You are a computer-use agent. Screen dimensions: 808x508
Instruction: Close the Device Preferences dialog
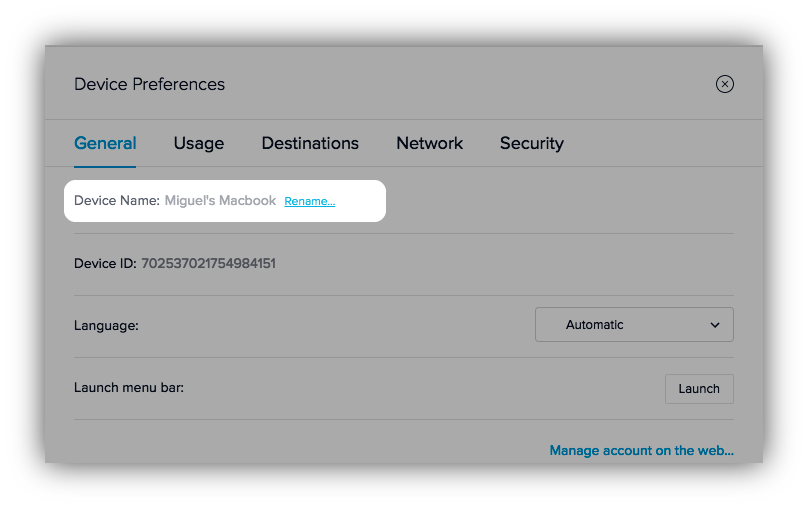coord(725,84)
